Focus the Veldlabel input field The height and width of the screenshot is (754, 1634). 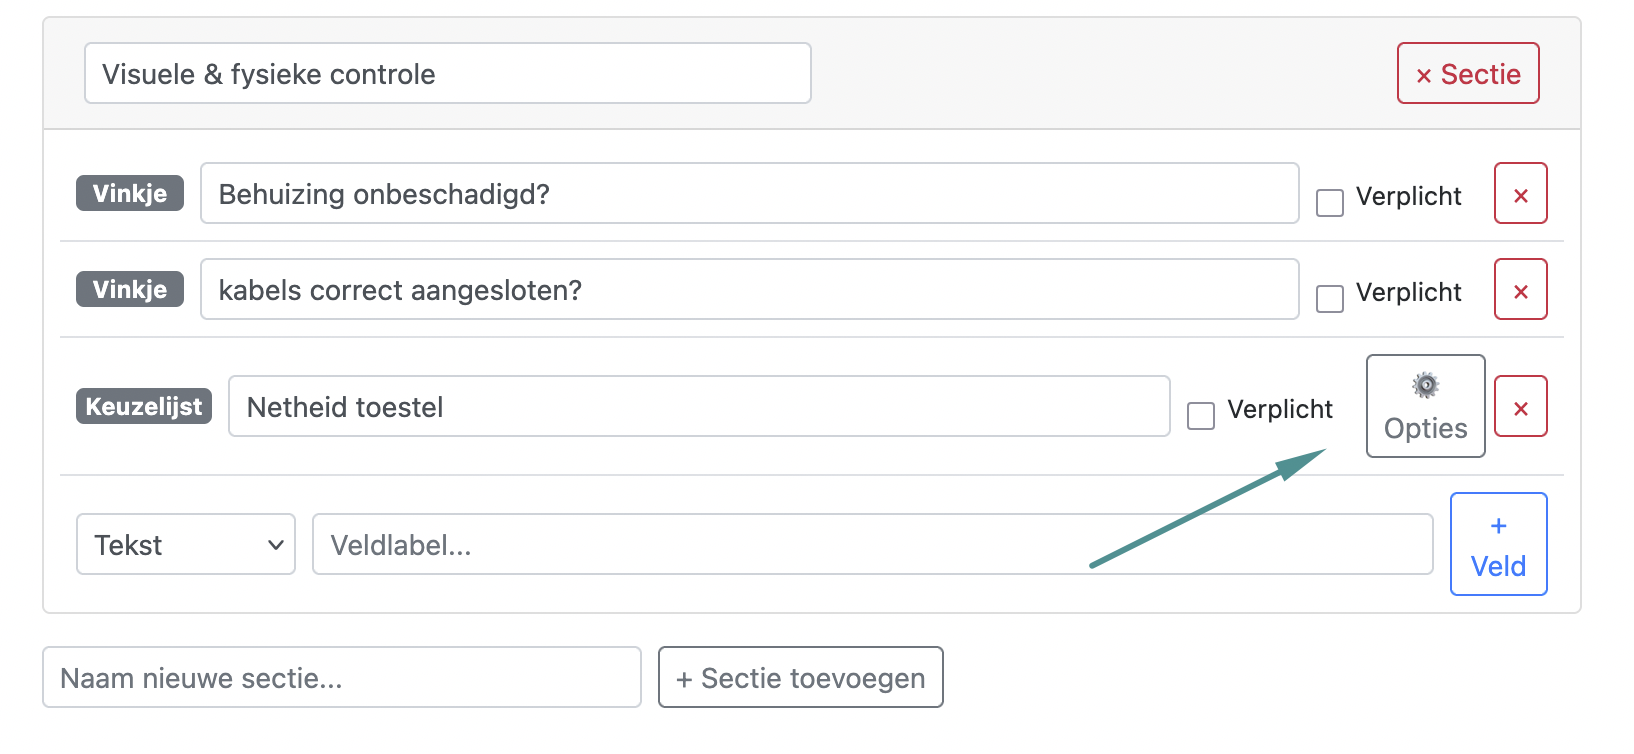click(872, 544)
